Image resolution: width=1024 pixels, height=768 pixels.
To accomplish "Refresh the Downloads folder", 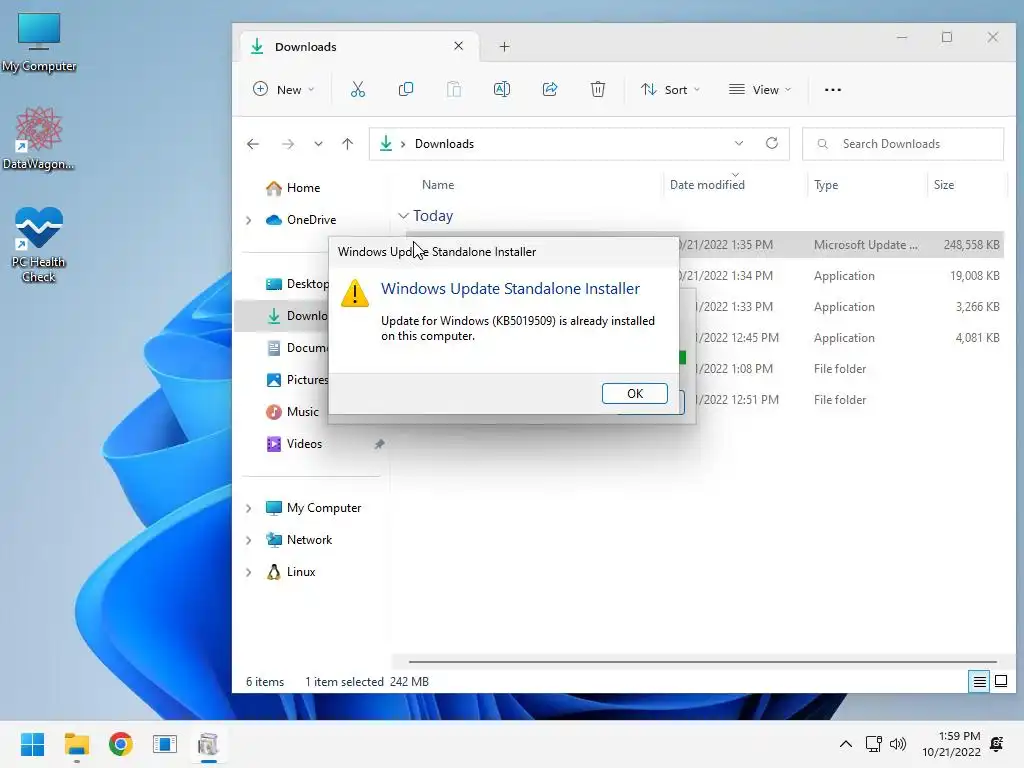I will coord(772,143).
